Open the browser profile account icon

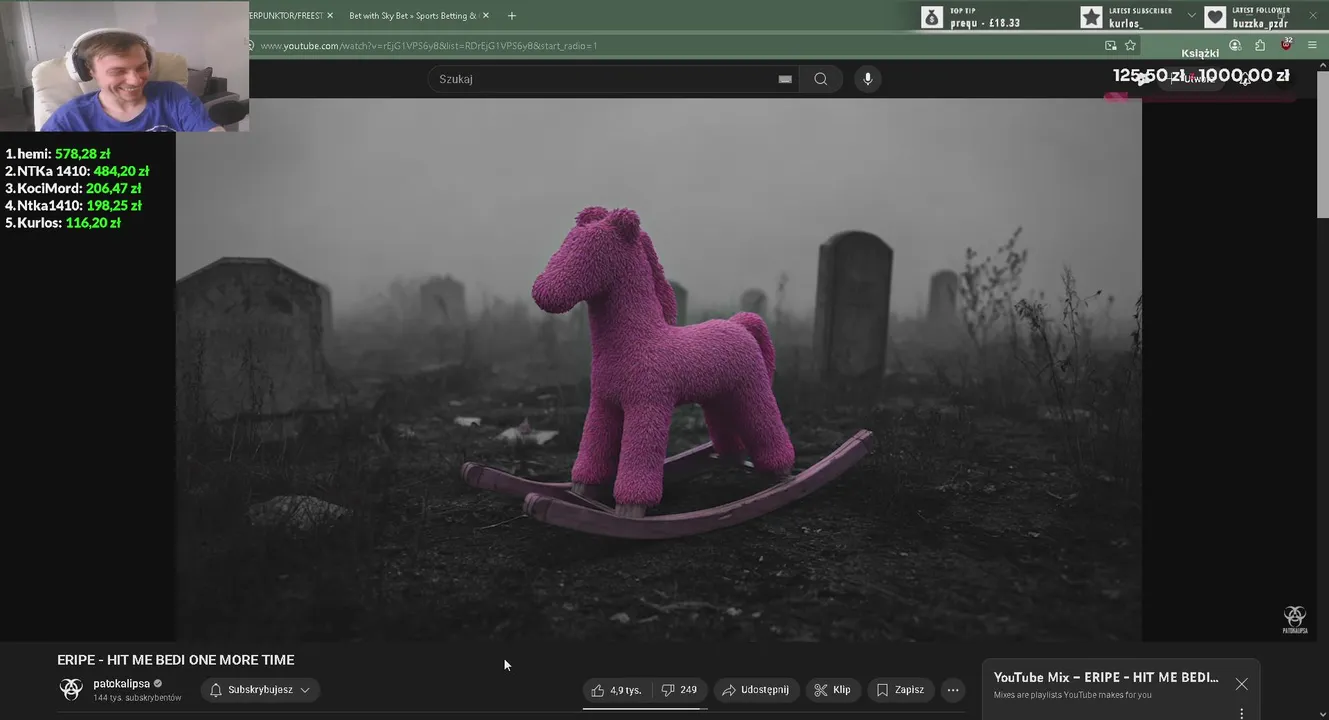coord(1235,45)
